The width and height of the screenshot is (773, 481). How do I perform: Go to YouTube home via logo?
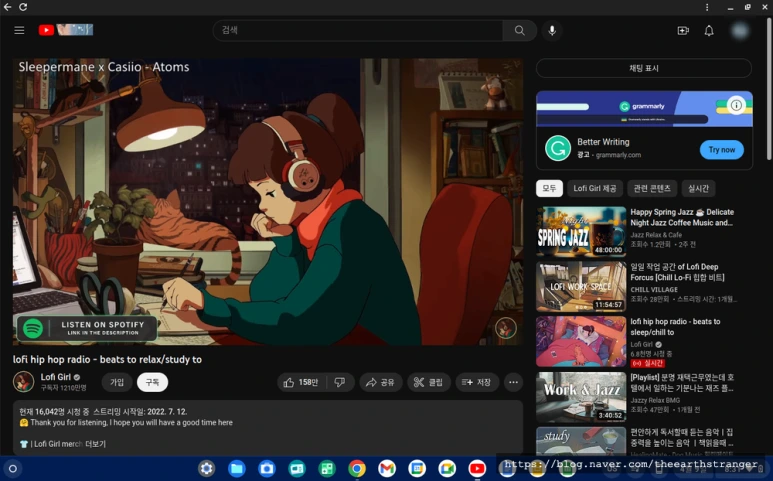coord(66,30)
